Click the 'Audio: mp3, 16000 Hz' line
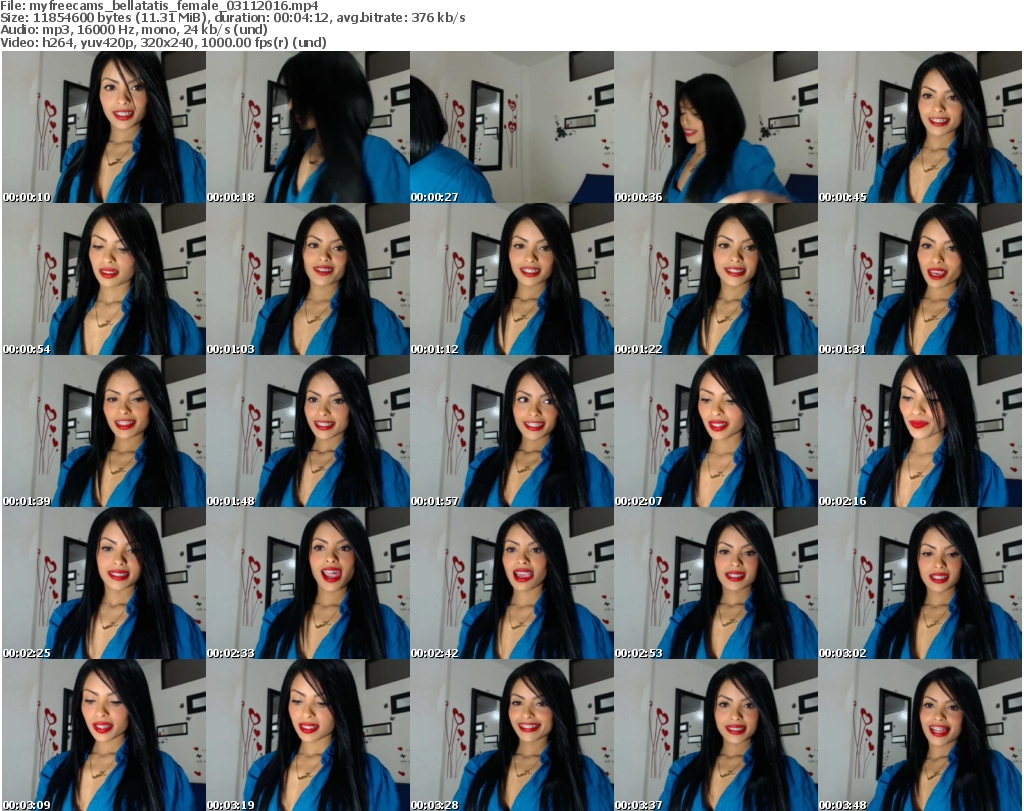The width and height of the screenshot is (1024, 811). coord(134,30)
